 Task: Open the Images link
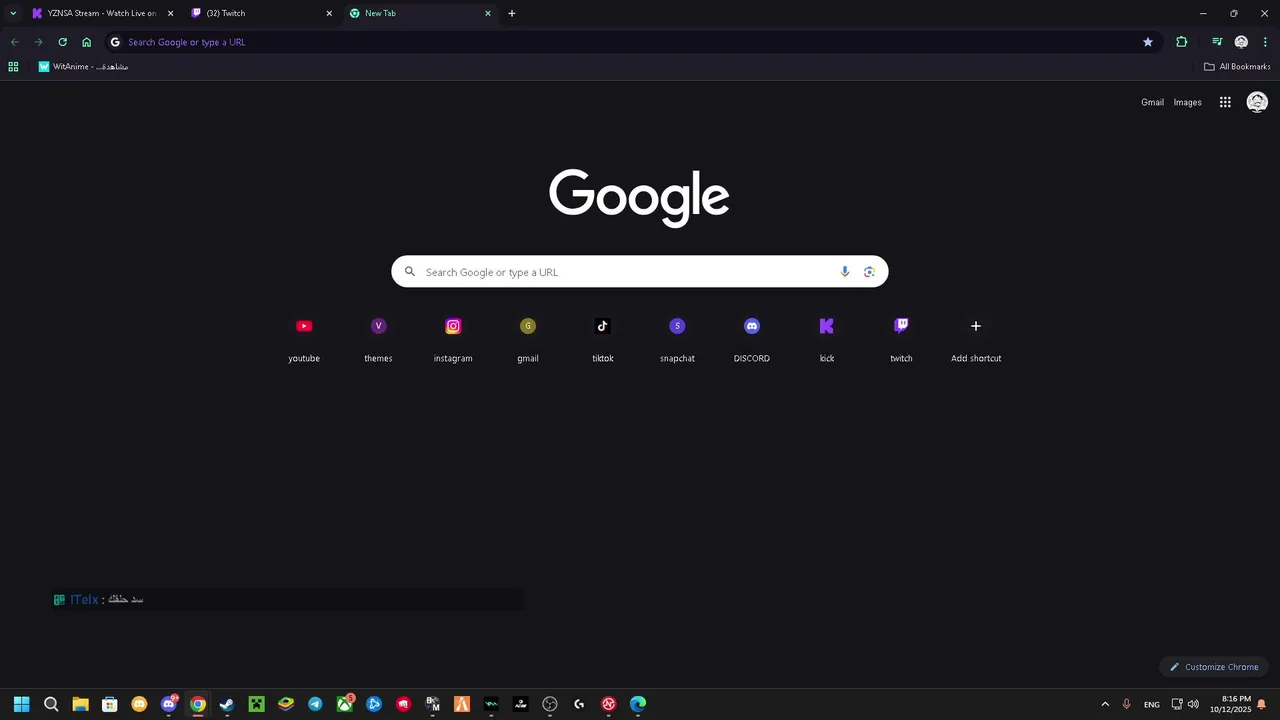(1187, 102)
